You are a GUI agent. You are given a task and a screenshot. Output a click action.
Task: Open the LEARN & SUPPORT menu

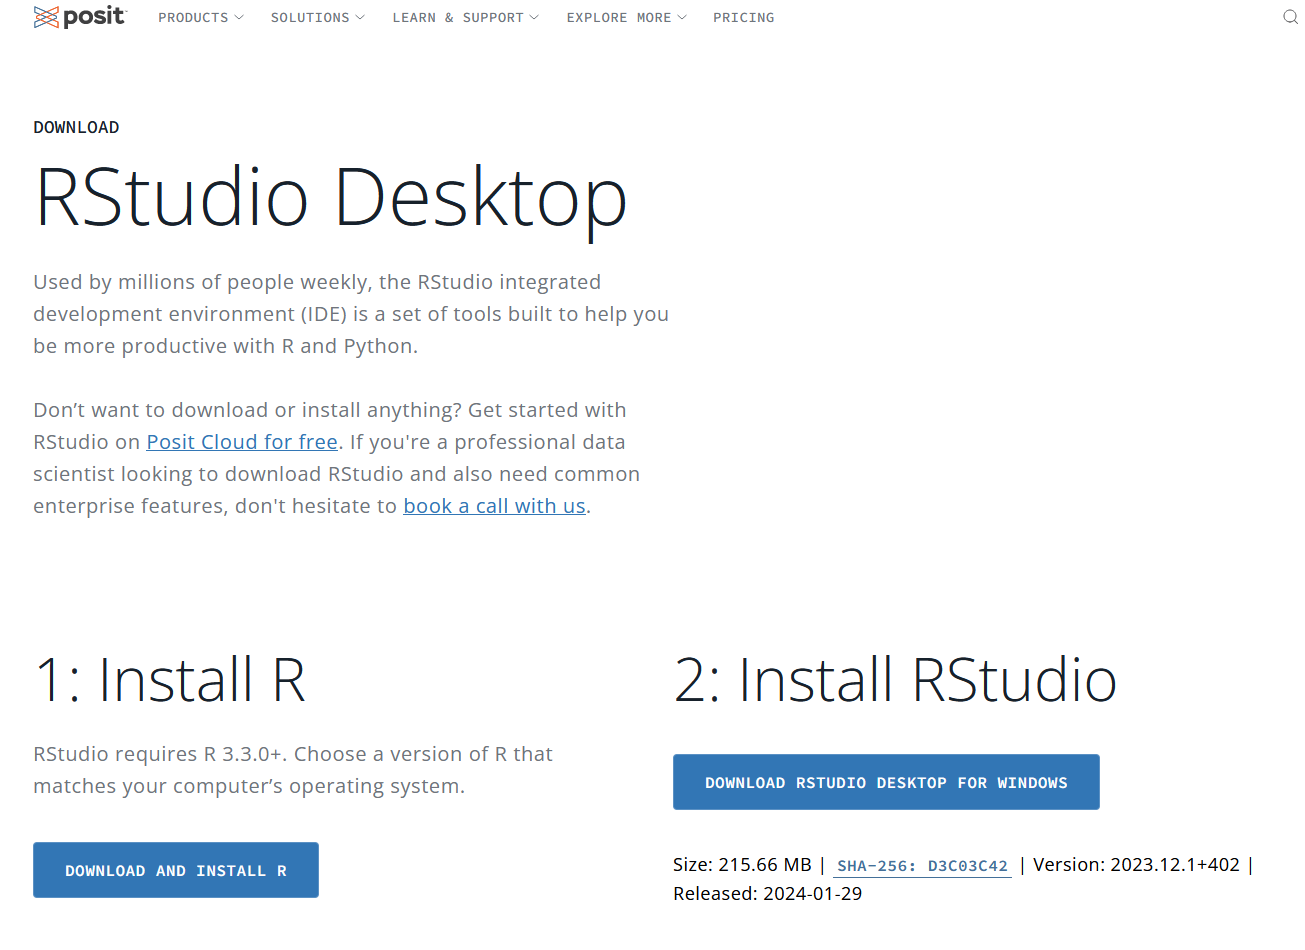(458, 17)
